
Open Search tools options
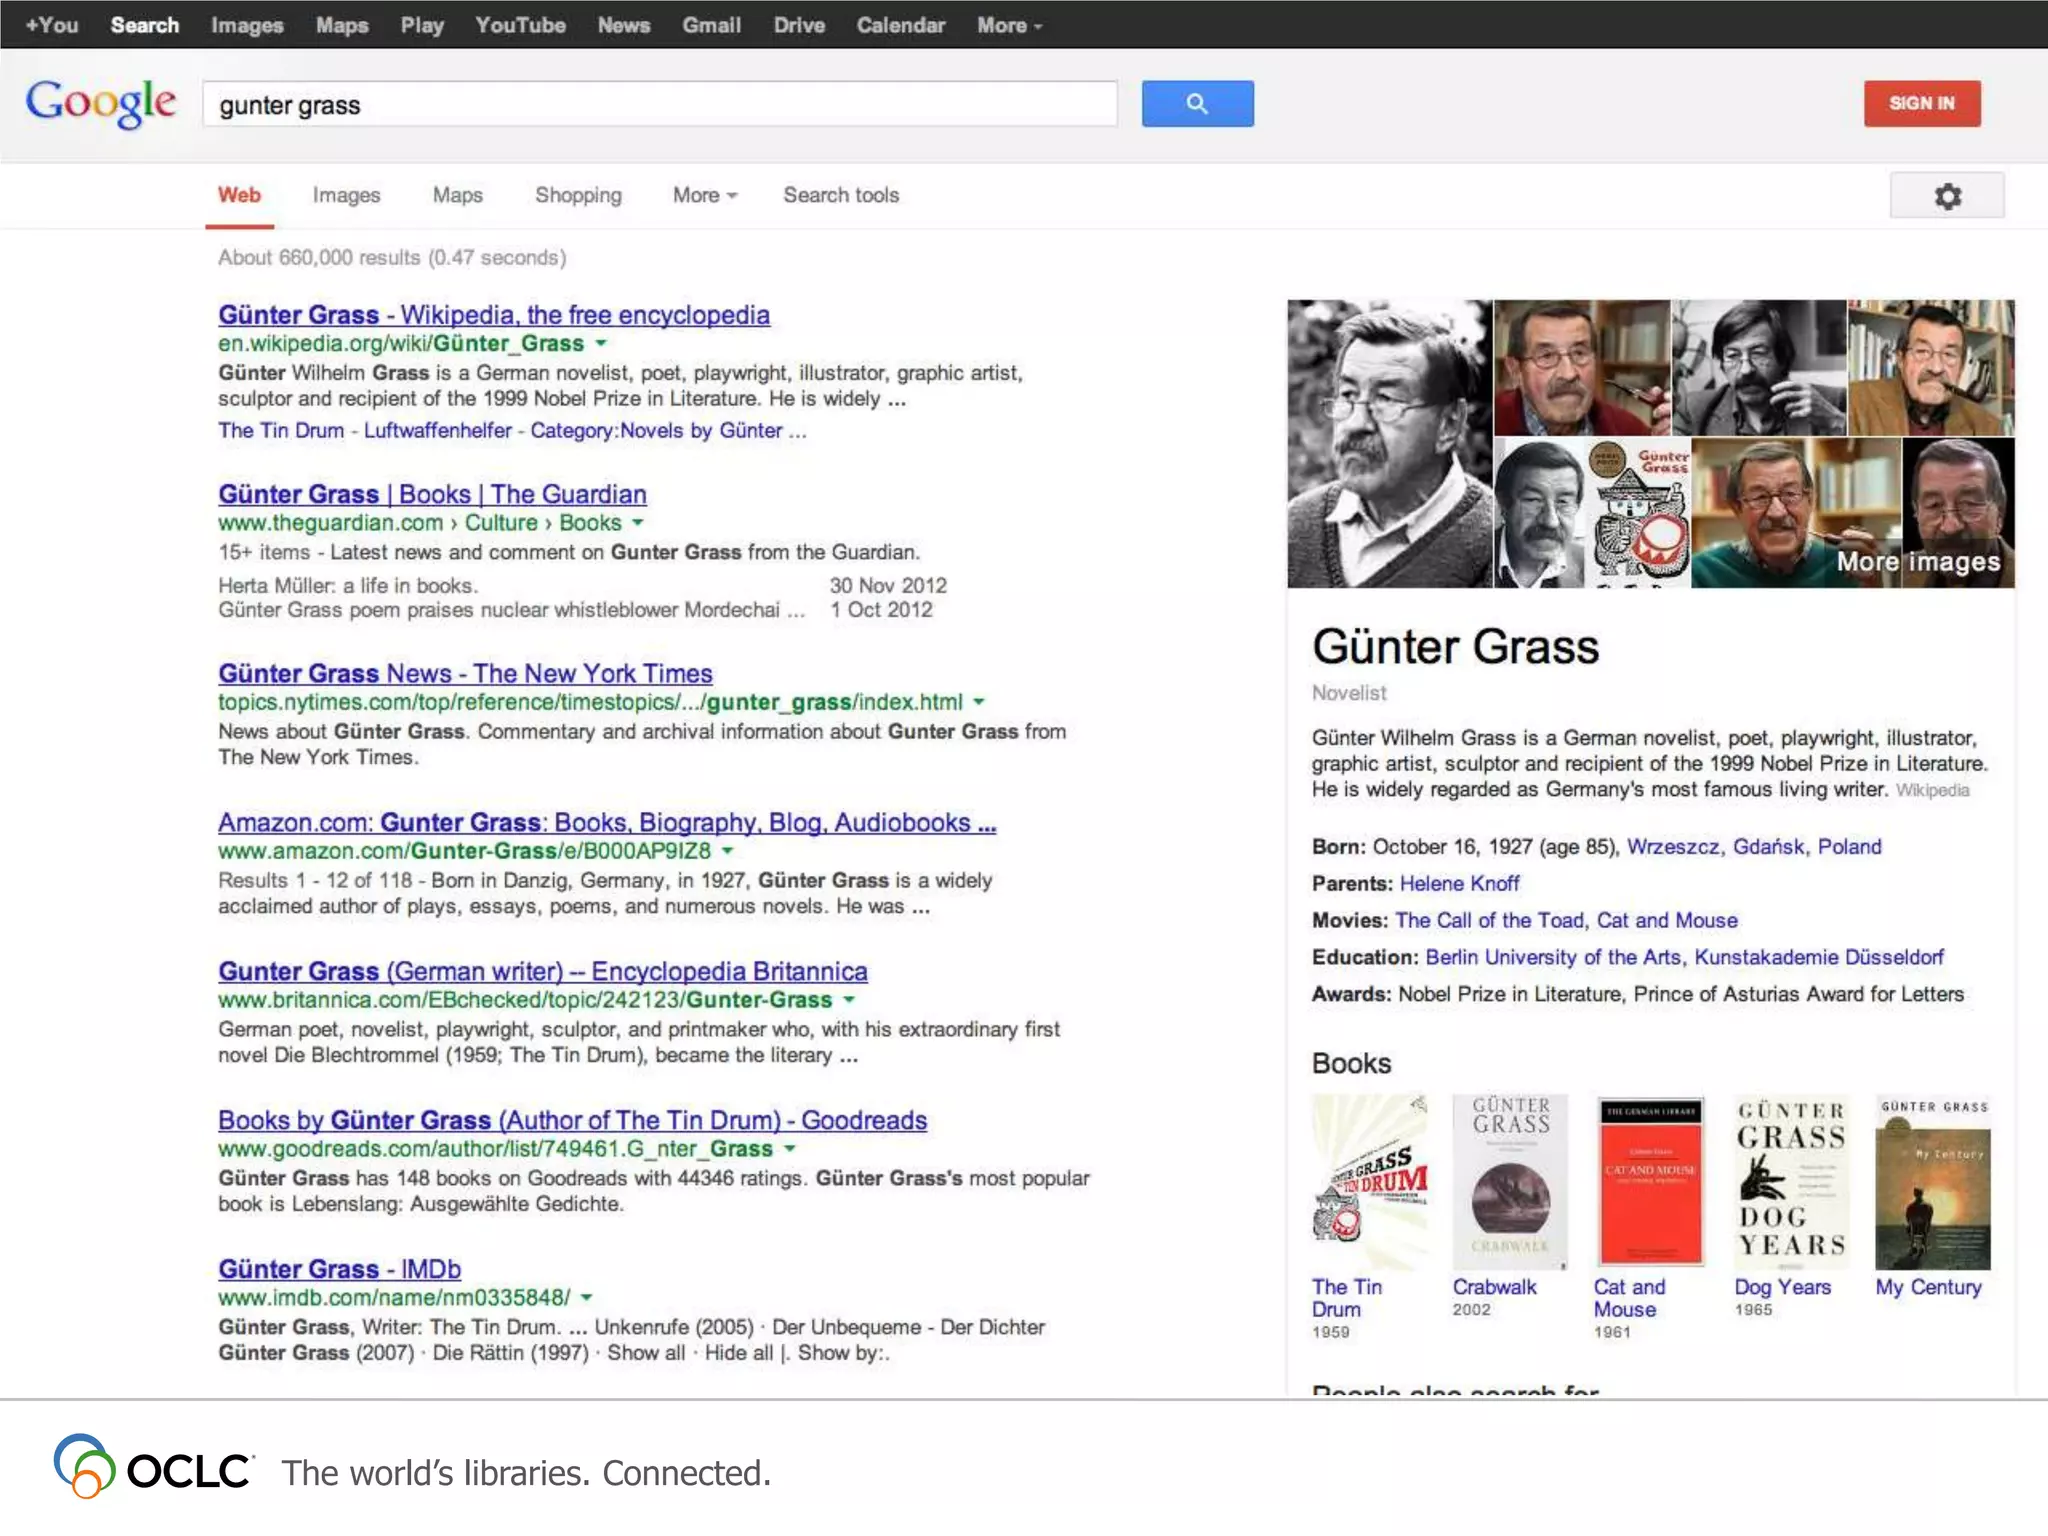pyautogui.click(x=841, y=196)
